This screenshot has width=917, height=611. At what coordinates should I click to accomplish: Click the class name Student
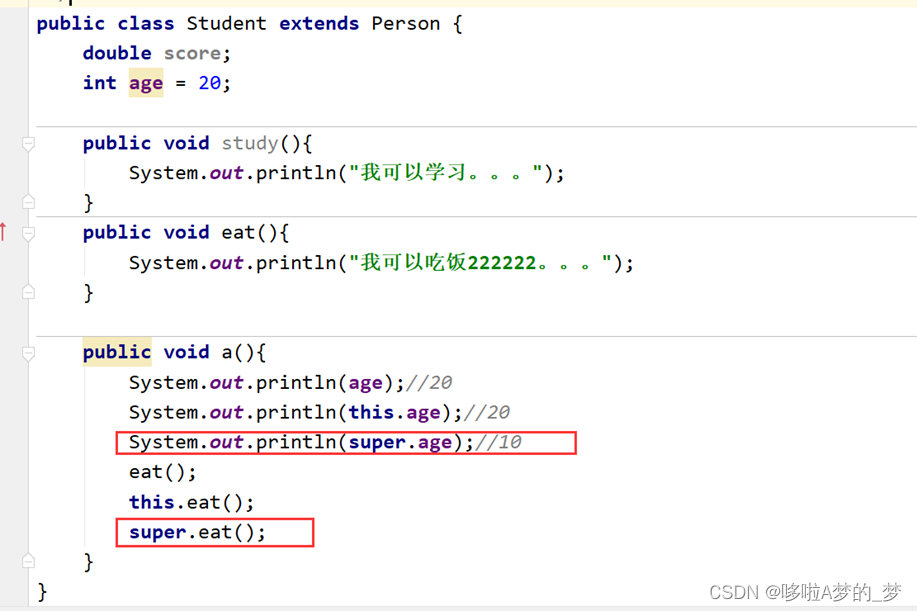coord(226,23)
